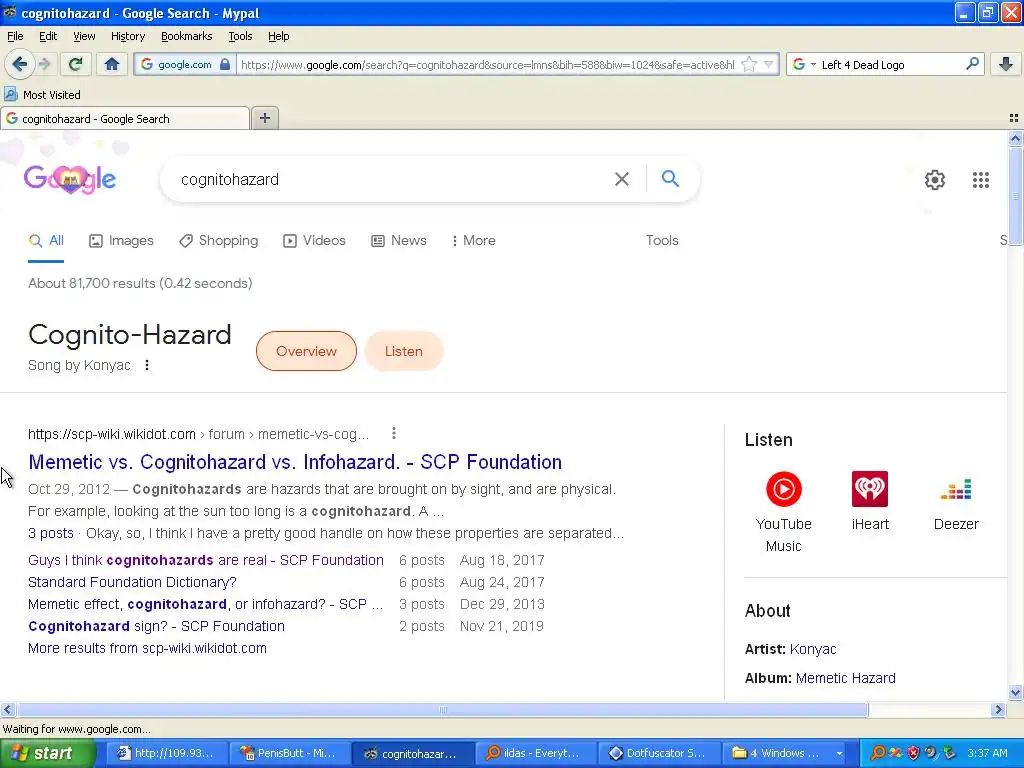The image size is (1024, 768).
Task: Click the horizontal scrollbar right arrow
Action: tap(998, 709)
